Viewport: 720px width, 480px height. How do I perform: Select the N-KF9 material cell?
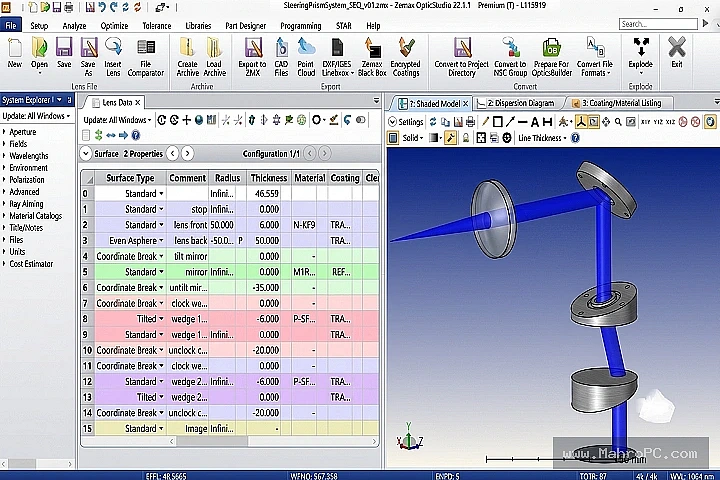coord(304,225)
